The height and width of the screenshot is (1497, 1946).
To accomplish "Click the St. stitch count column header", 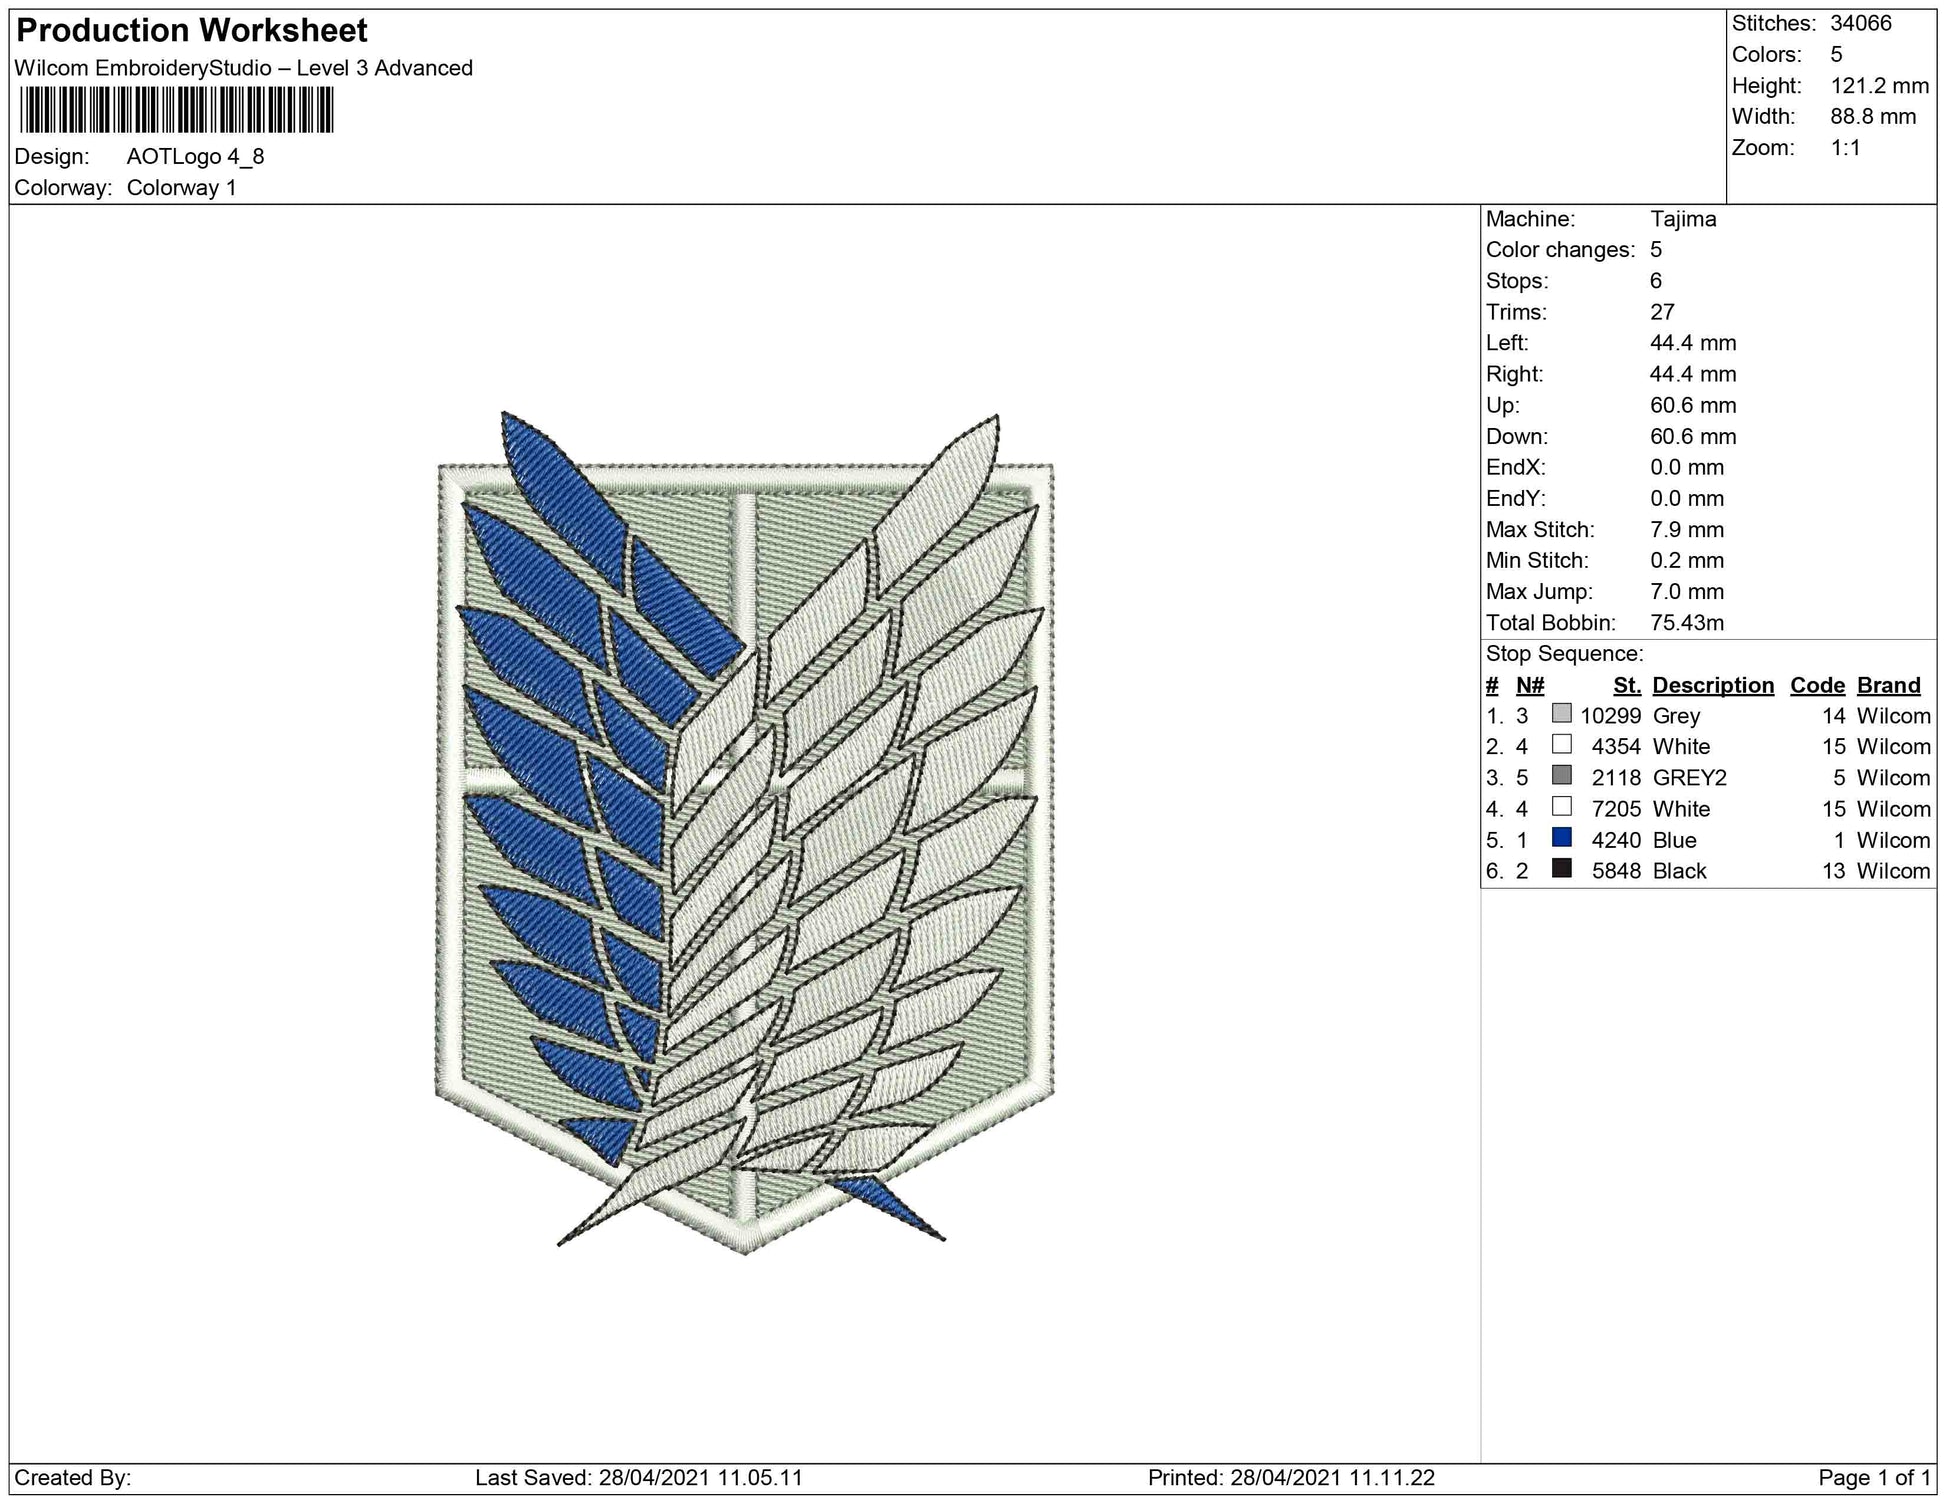I will click(1626, 685).
